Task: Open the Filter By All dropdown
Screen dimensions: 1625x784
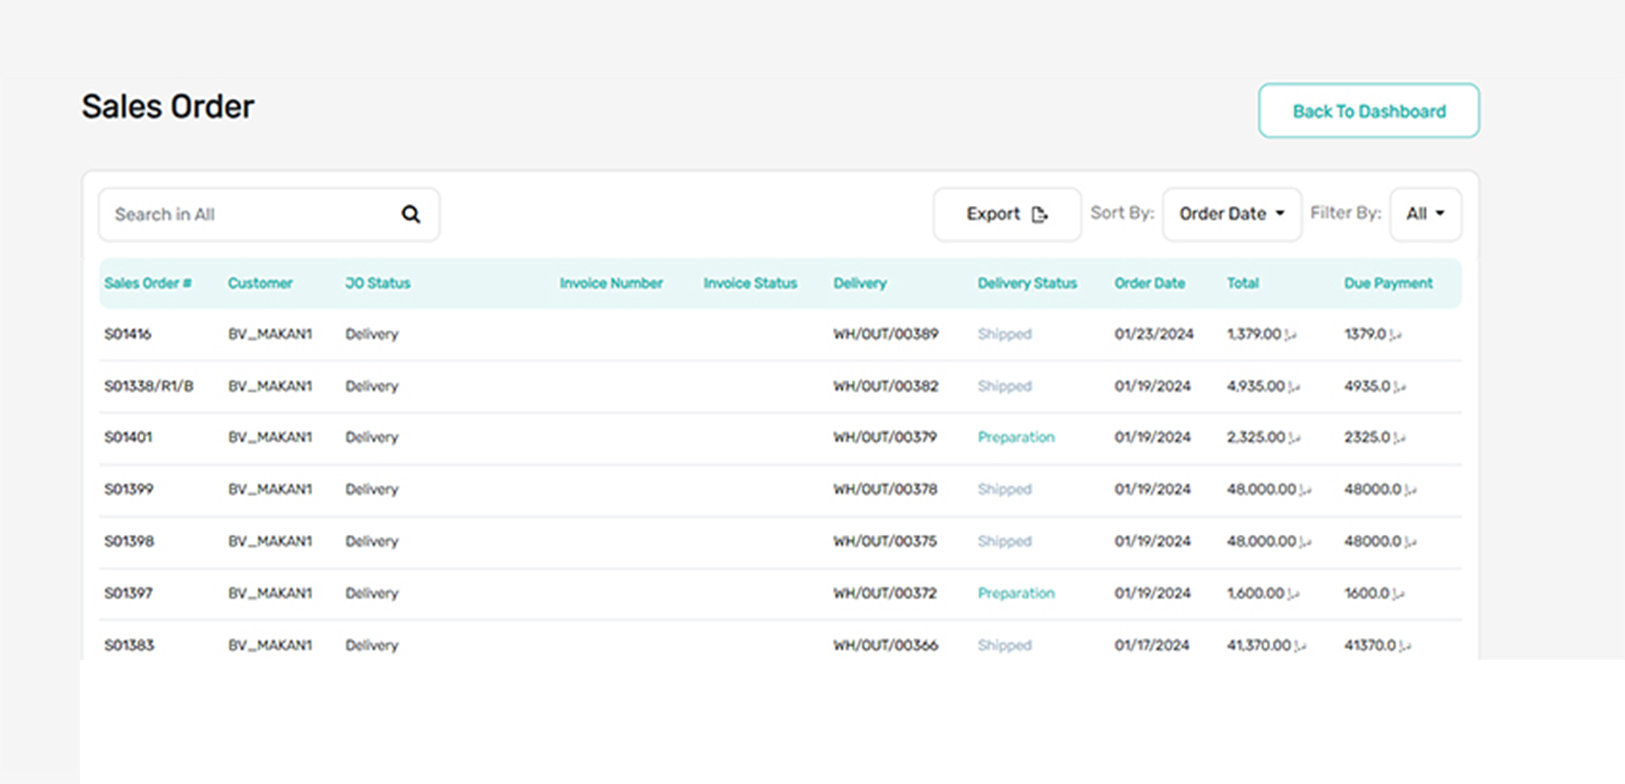Action: click(x=1425, y=214)
